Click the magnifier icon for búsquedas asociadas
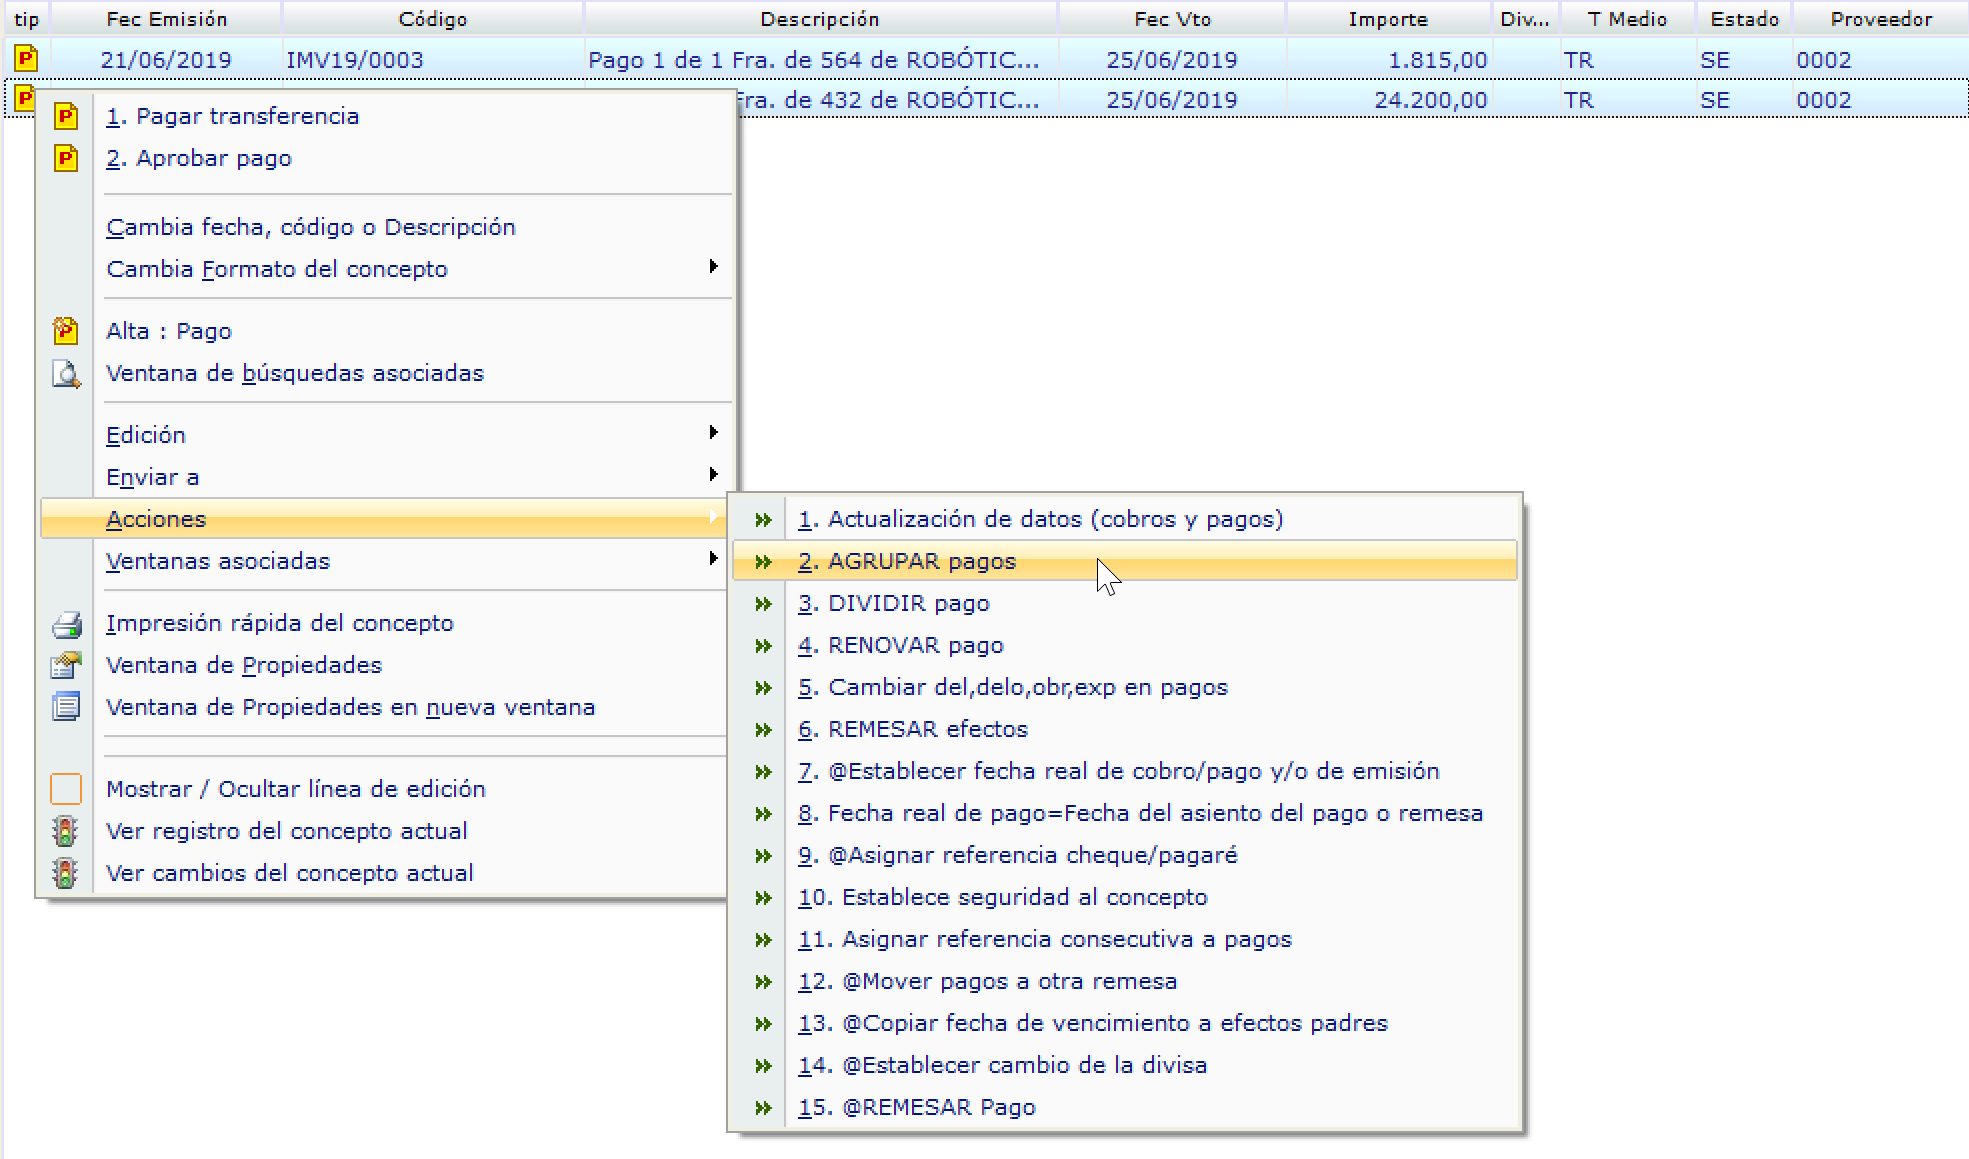Screen dimensions: 1969x1159 coord(66,373)
